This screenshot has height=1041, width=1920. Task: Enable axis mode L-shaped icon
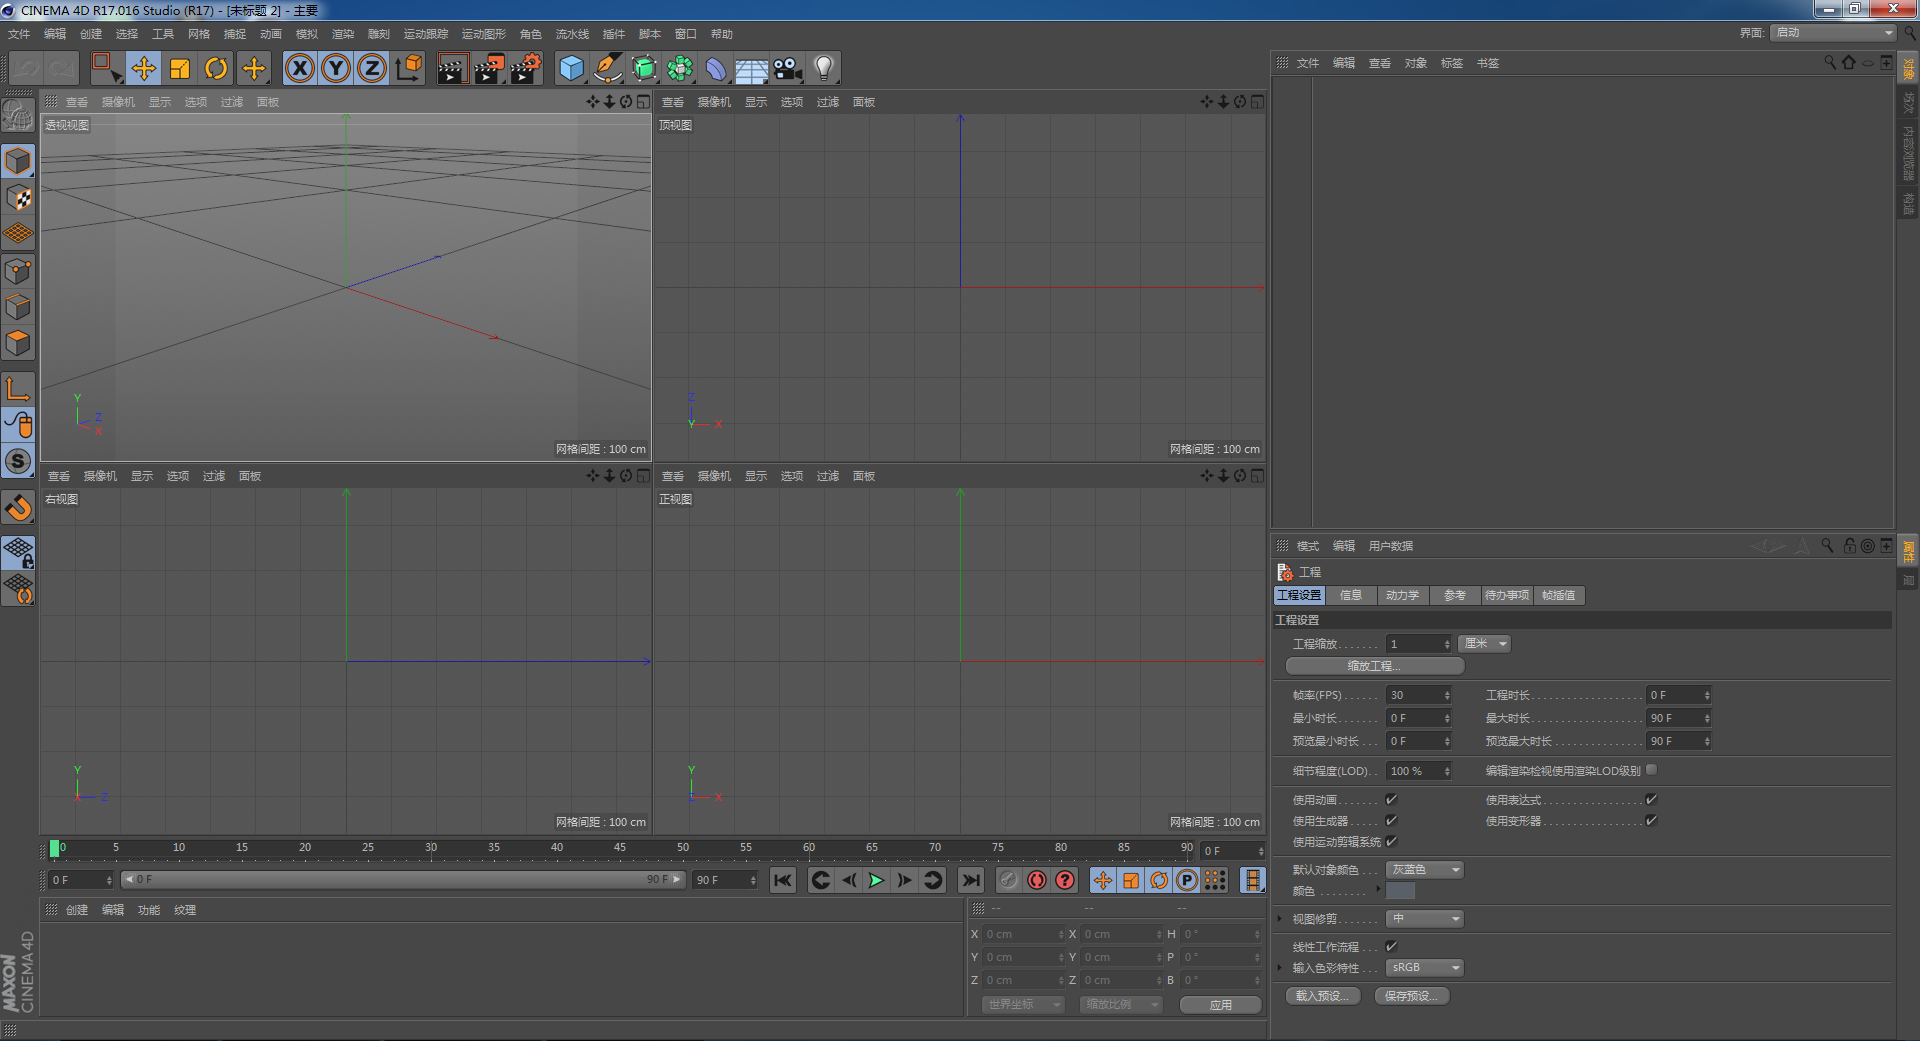[x=18, y=388]
